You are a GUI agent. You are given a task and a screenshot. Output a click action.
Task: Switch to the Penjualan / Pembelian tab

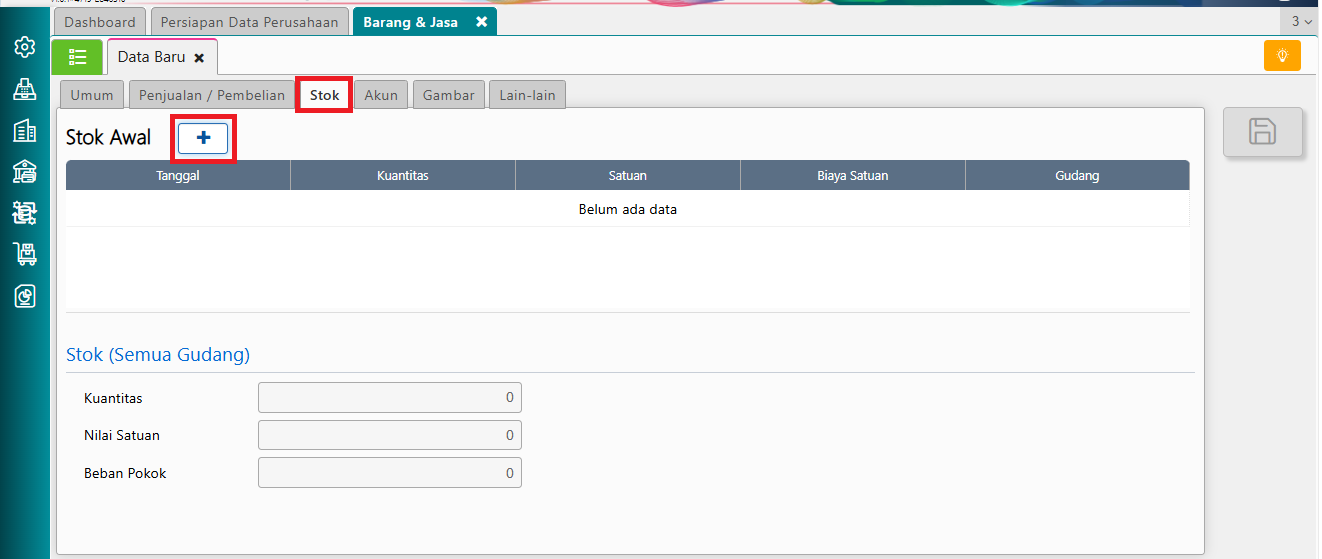tap(212, 95)
